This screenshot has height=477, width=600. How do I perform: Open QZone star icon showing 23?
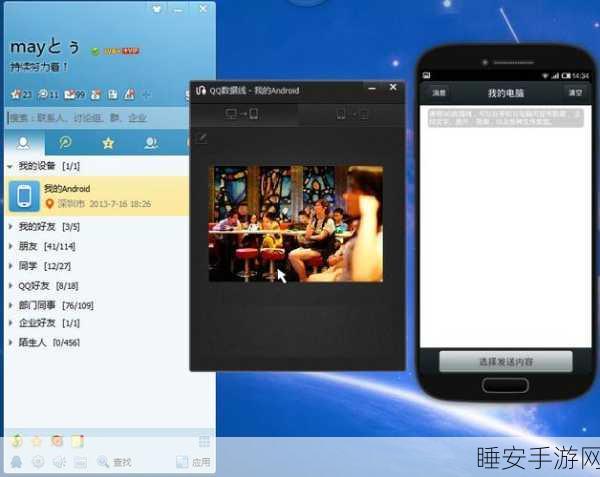[21, 94]
